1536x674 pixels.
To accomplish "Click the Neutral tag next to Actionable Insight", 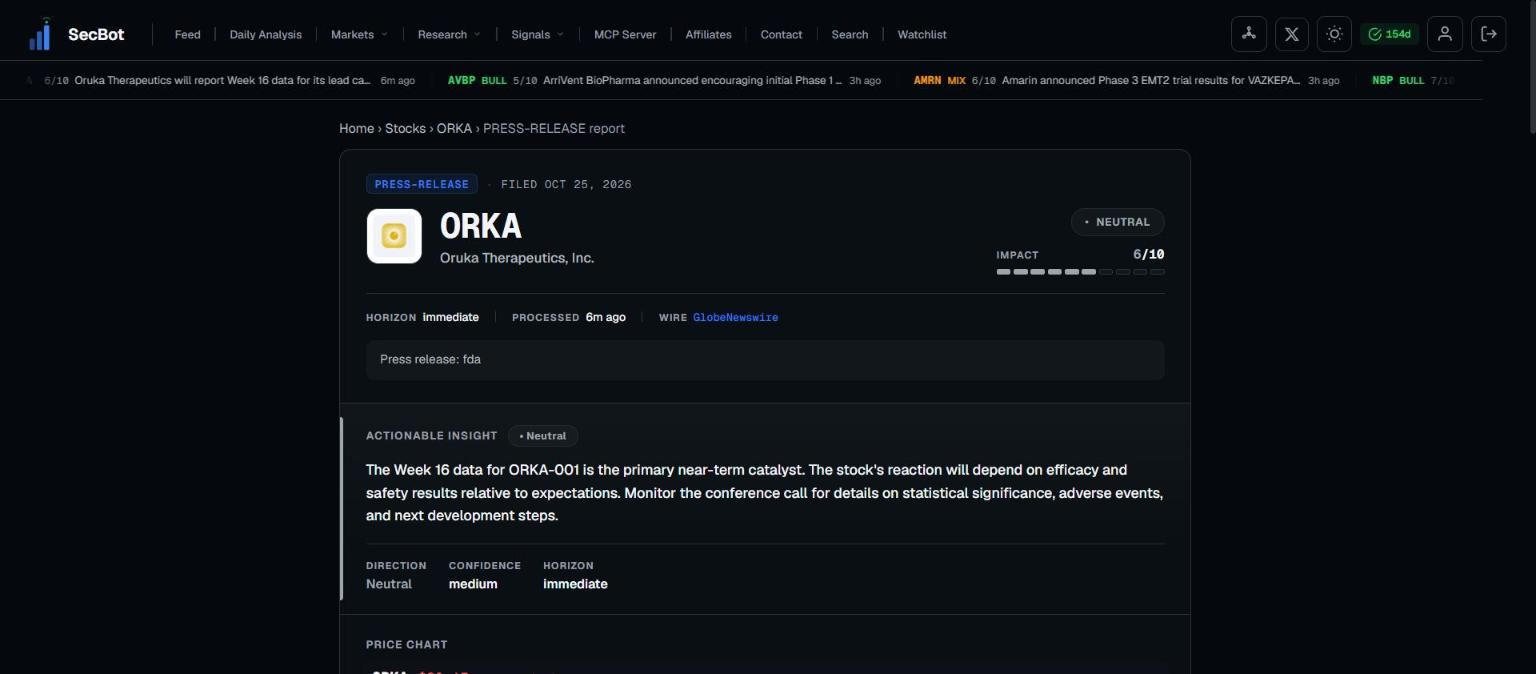I will point(543,436).
